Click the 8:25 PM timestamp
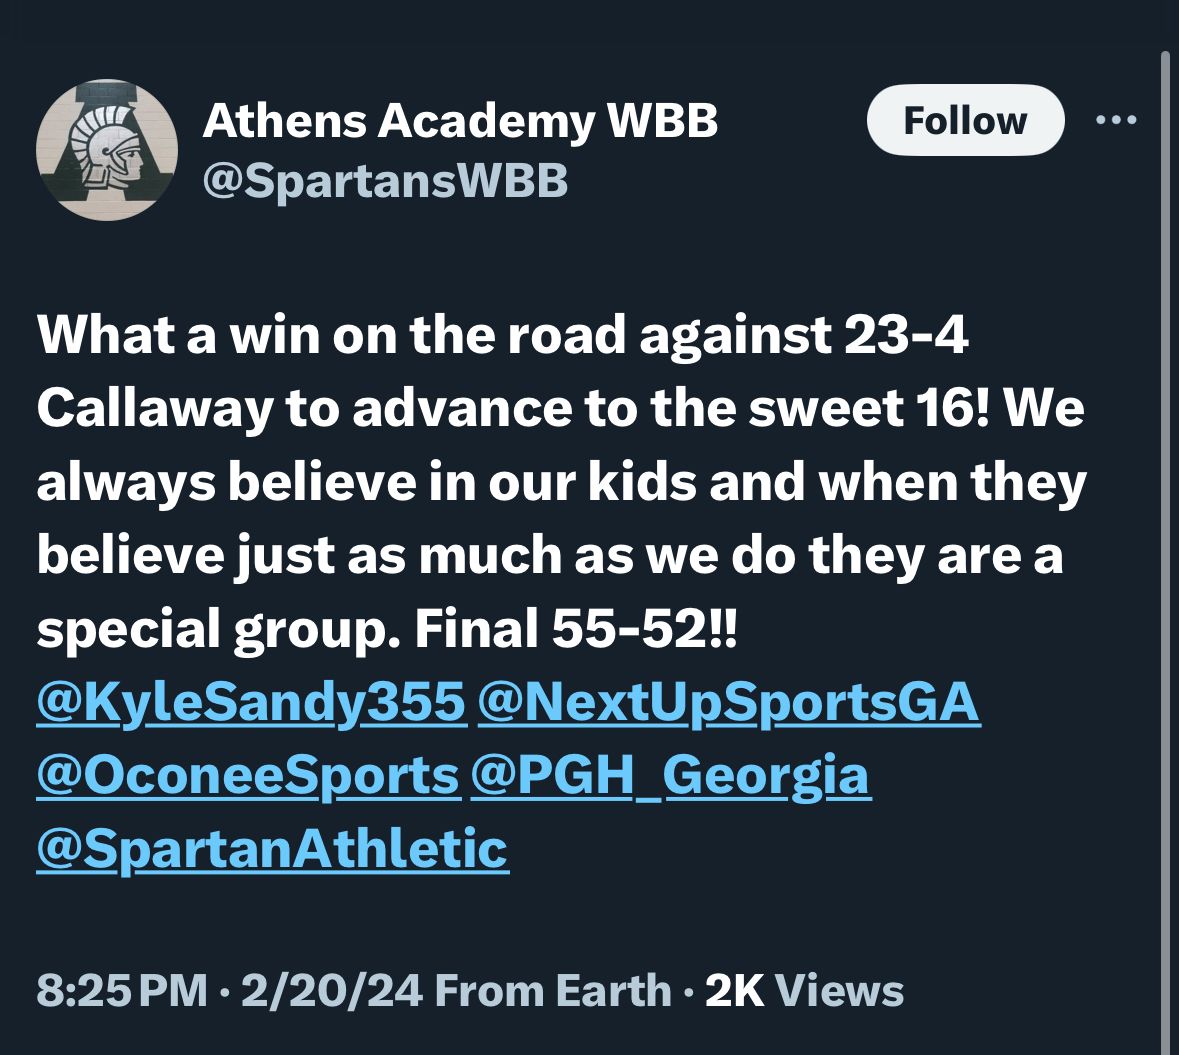Viewport: 1179px width, 1055px height. [x=122, y=991]
